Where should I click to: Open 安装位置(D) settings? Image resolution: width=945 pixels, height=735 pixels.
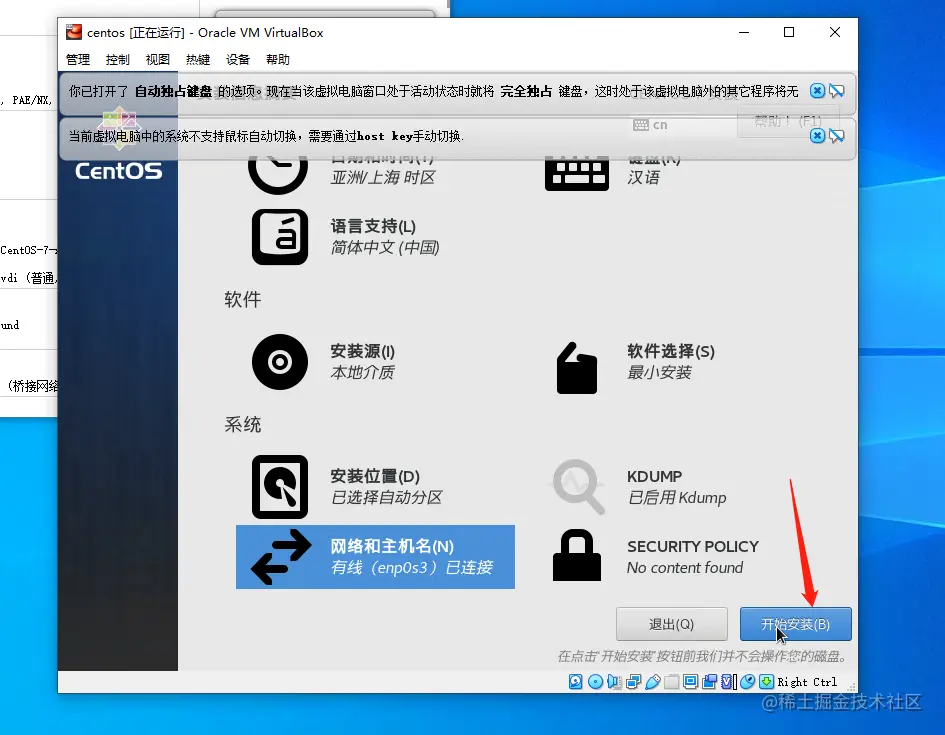tap(375, 476)
